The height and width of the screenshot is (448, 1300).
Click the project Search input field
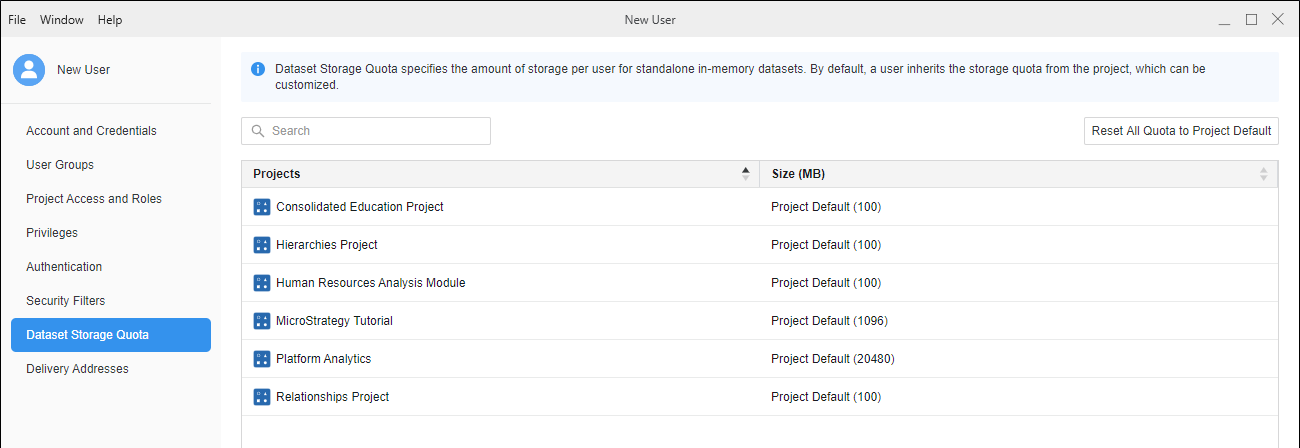(x=366, y=131)
